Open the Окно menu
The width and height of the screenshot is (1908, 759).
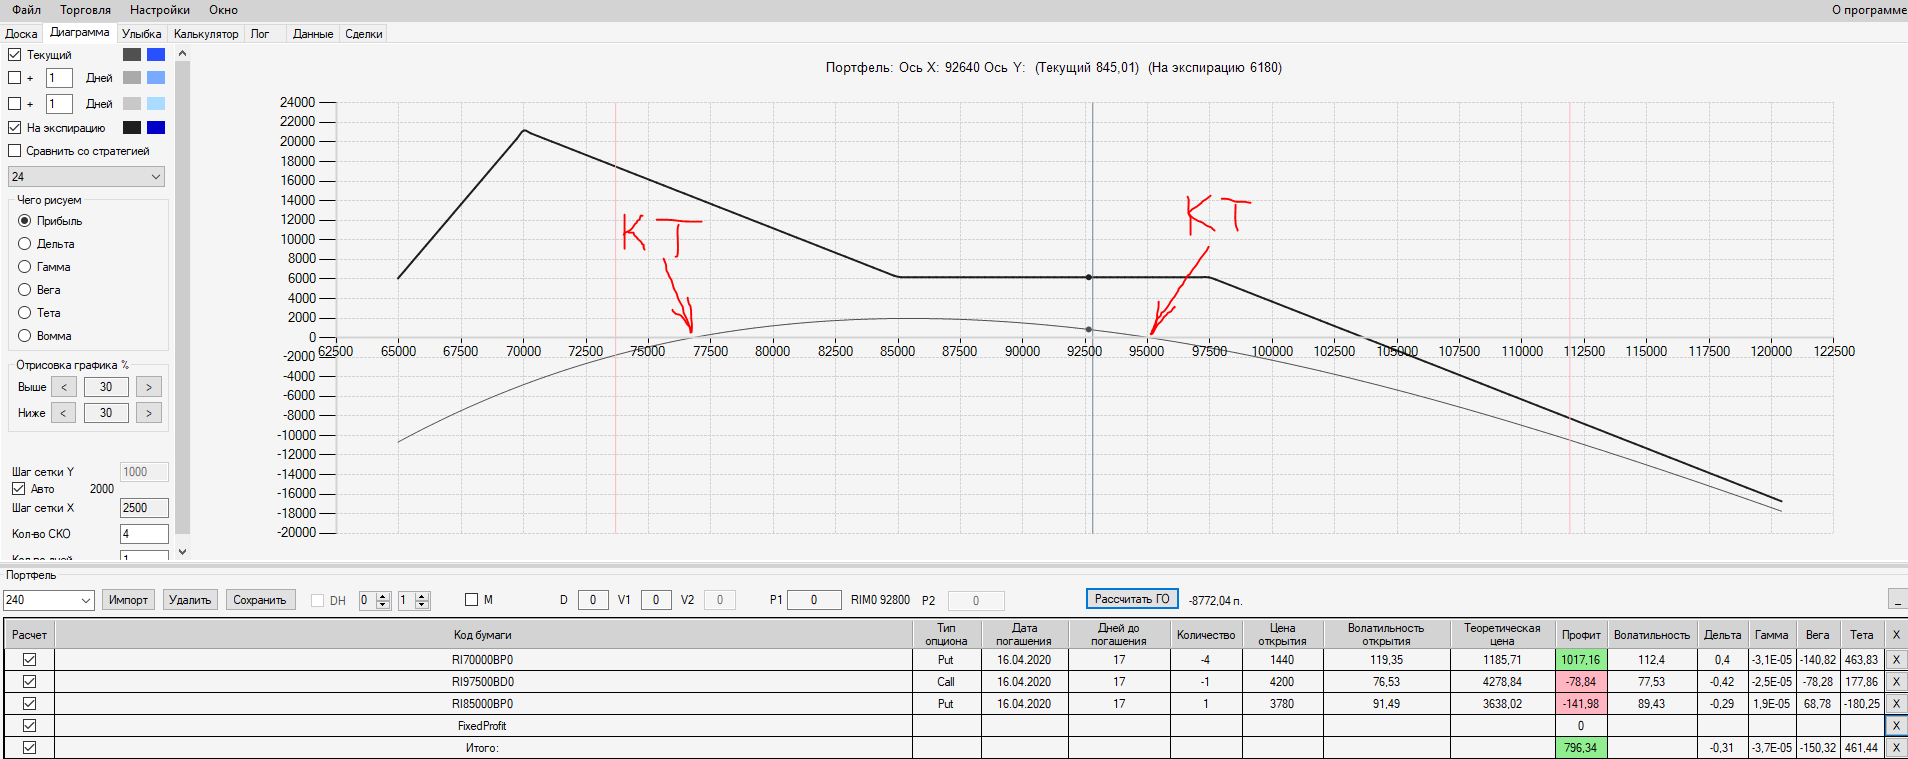coord(223,10)
